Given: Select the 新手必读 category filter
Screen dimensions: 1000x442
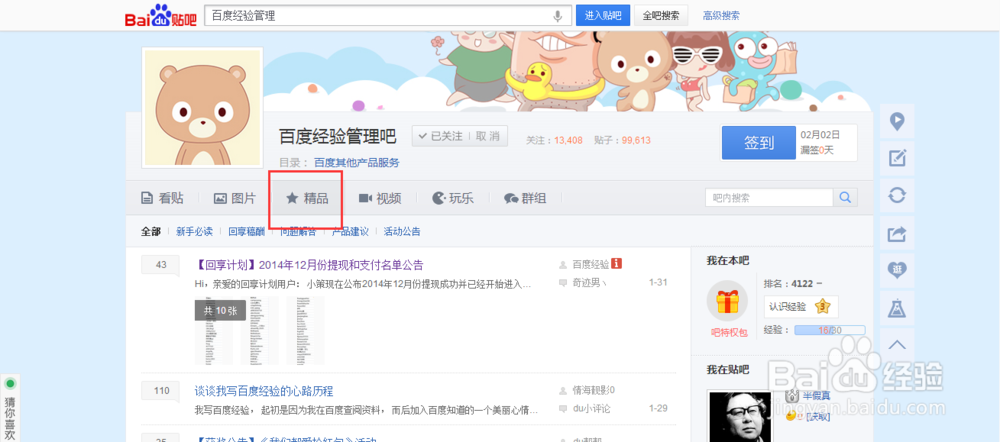Looking at the screenshot, I should tap(195, 232).
